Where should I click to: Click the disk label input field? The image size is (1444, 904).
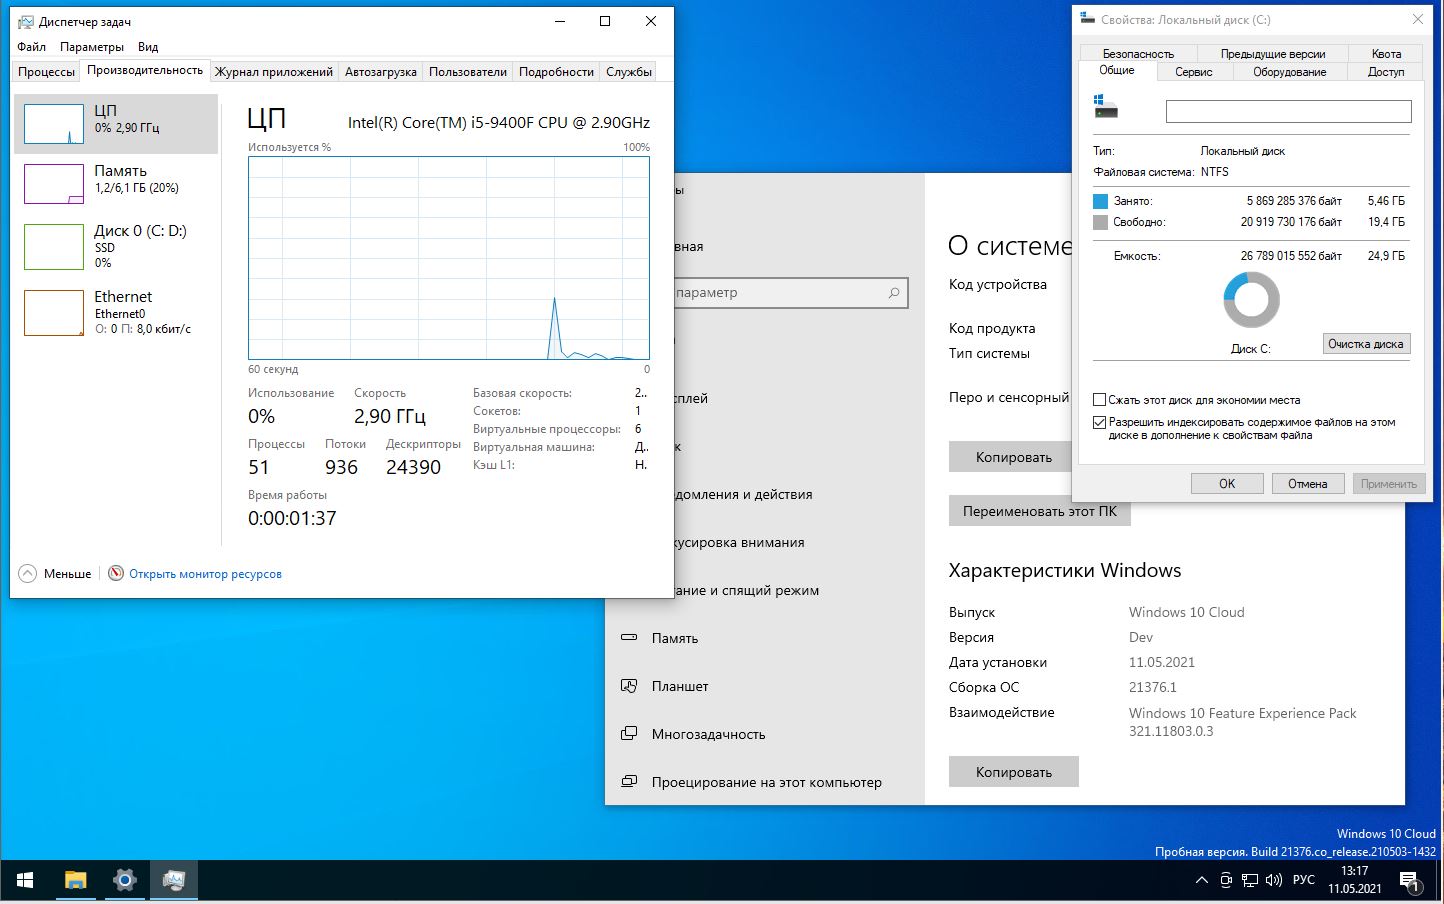(x=1289, y=111)
